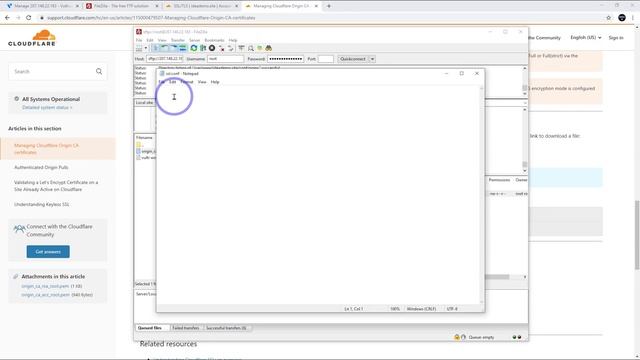This screenshot has height=360, width=640.
Task: Click inside the Notepad text area
Action: click(x=318, y=195)
